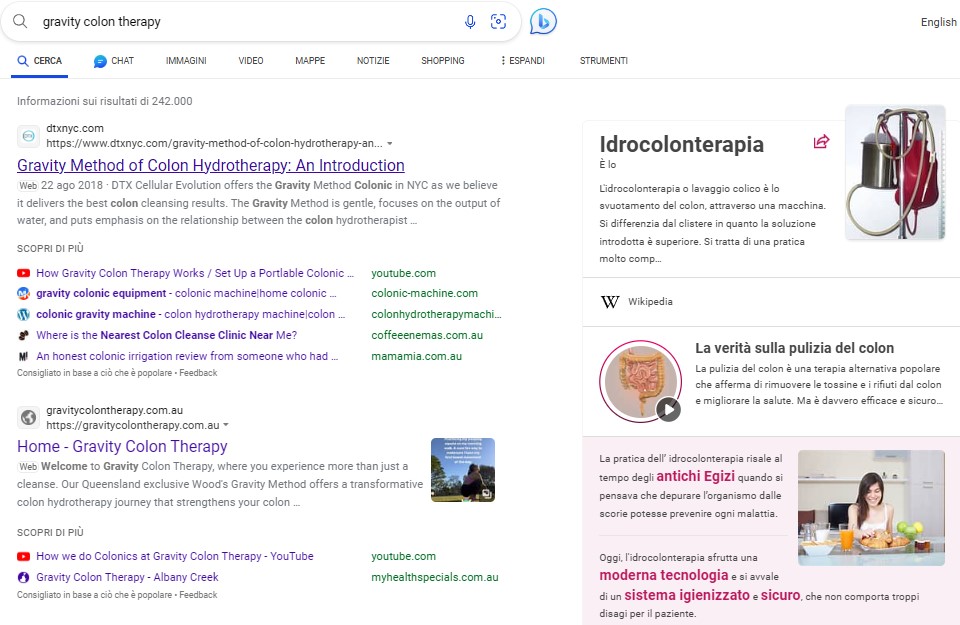Click icon beside Gravity Colon Therapy - Albany Creek
The image size is (960, 625).
(x=23, y=577)
